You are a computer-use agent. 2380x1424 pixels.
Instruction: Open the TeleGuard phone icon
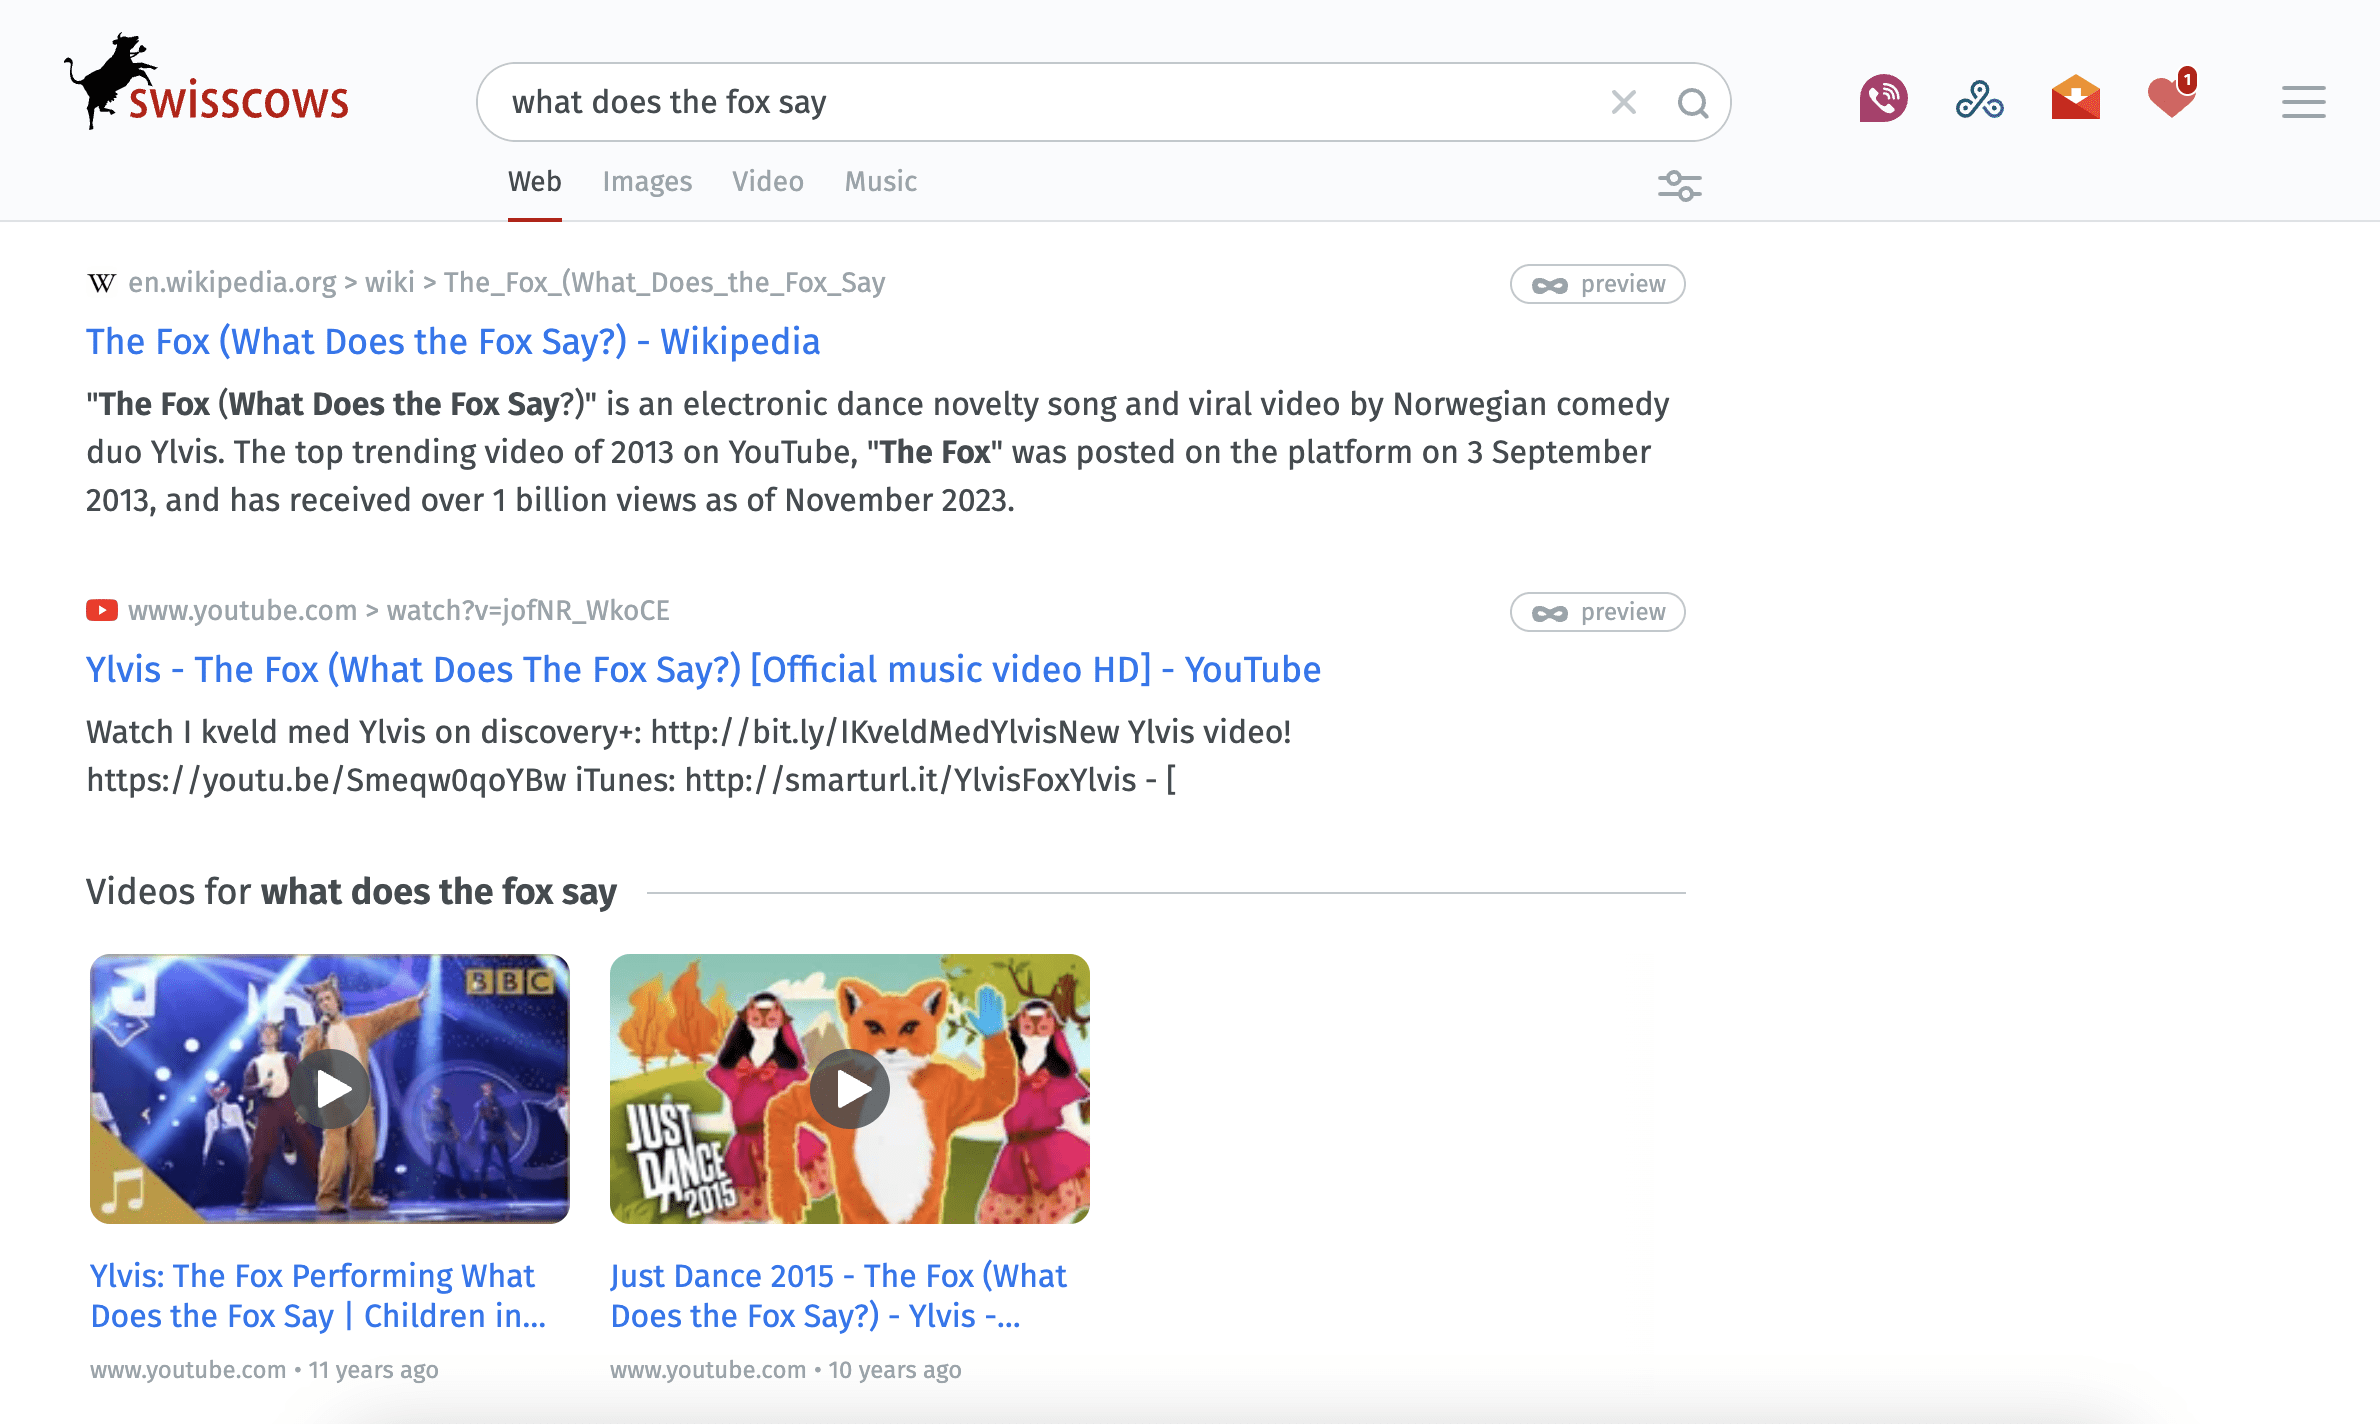pyautogui.click(x=1883, y=99)
